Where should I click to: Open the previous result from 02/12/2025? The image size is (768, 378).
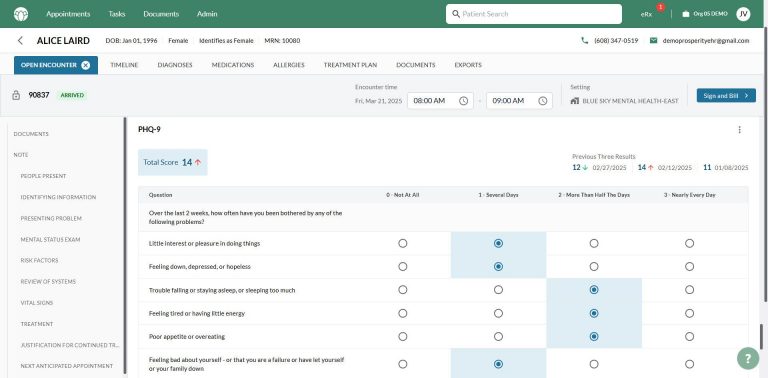pos(665,167)
